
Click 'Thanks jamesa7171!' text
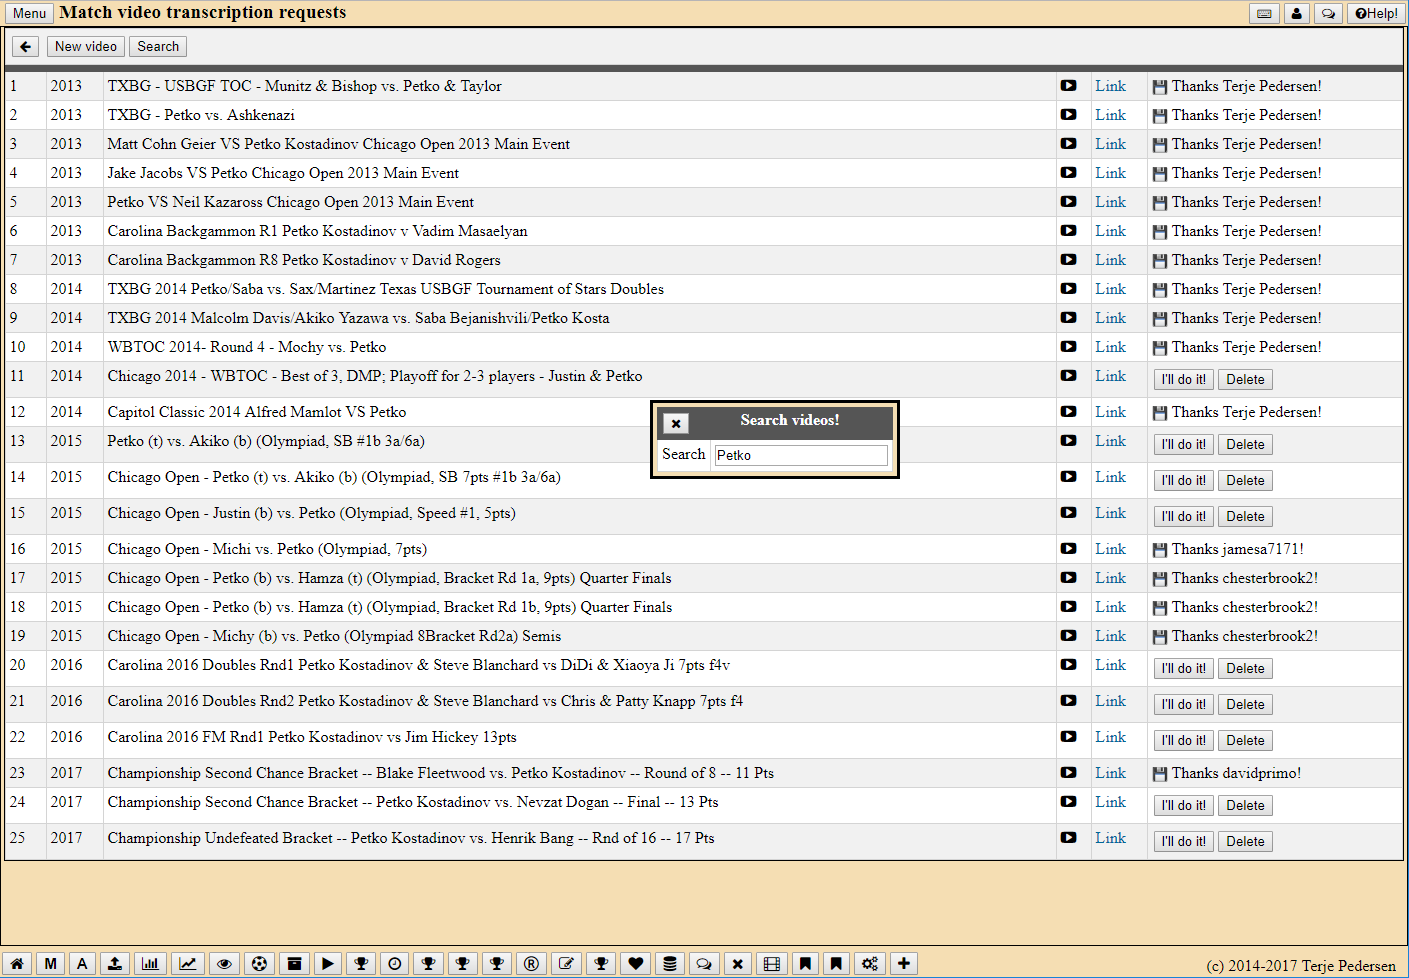coord(1237,549)
